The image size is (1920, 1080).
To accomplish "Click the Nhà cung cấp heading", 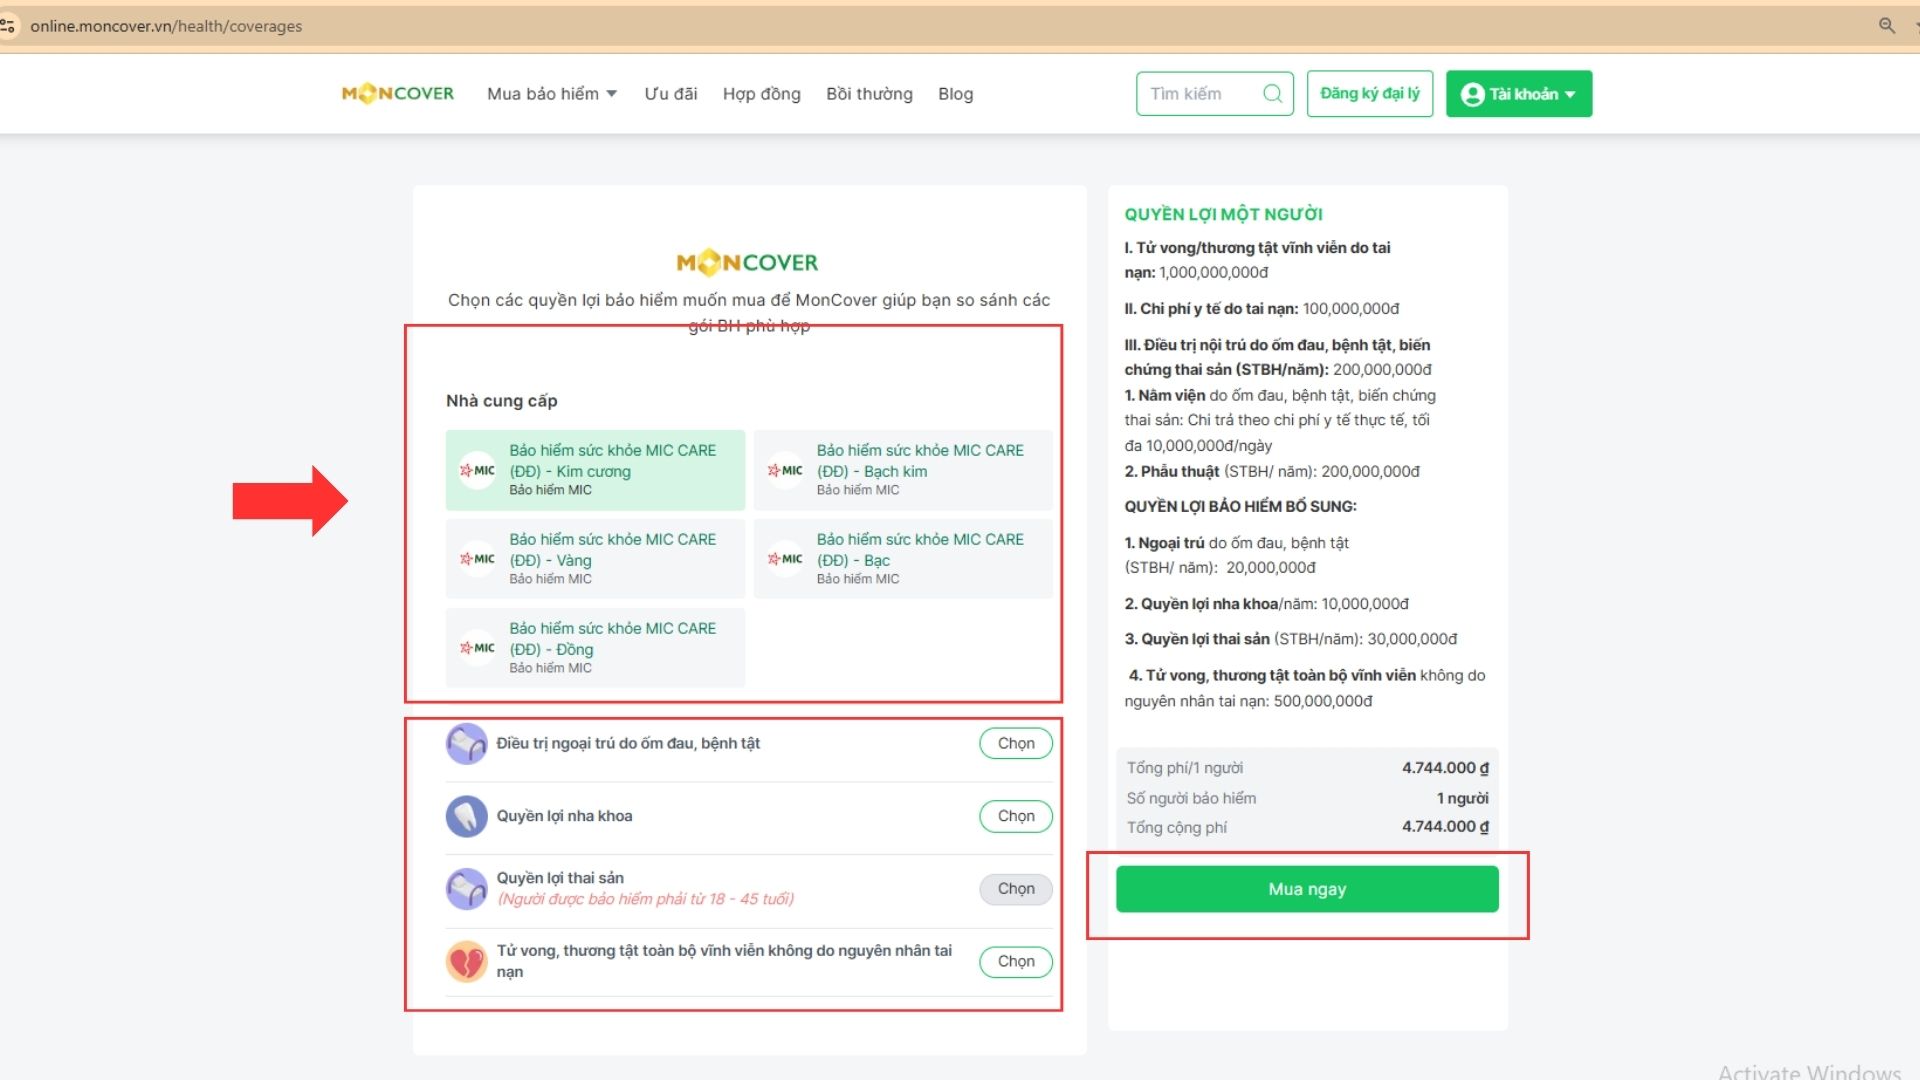I will [501, 401].
